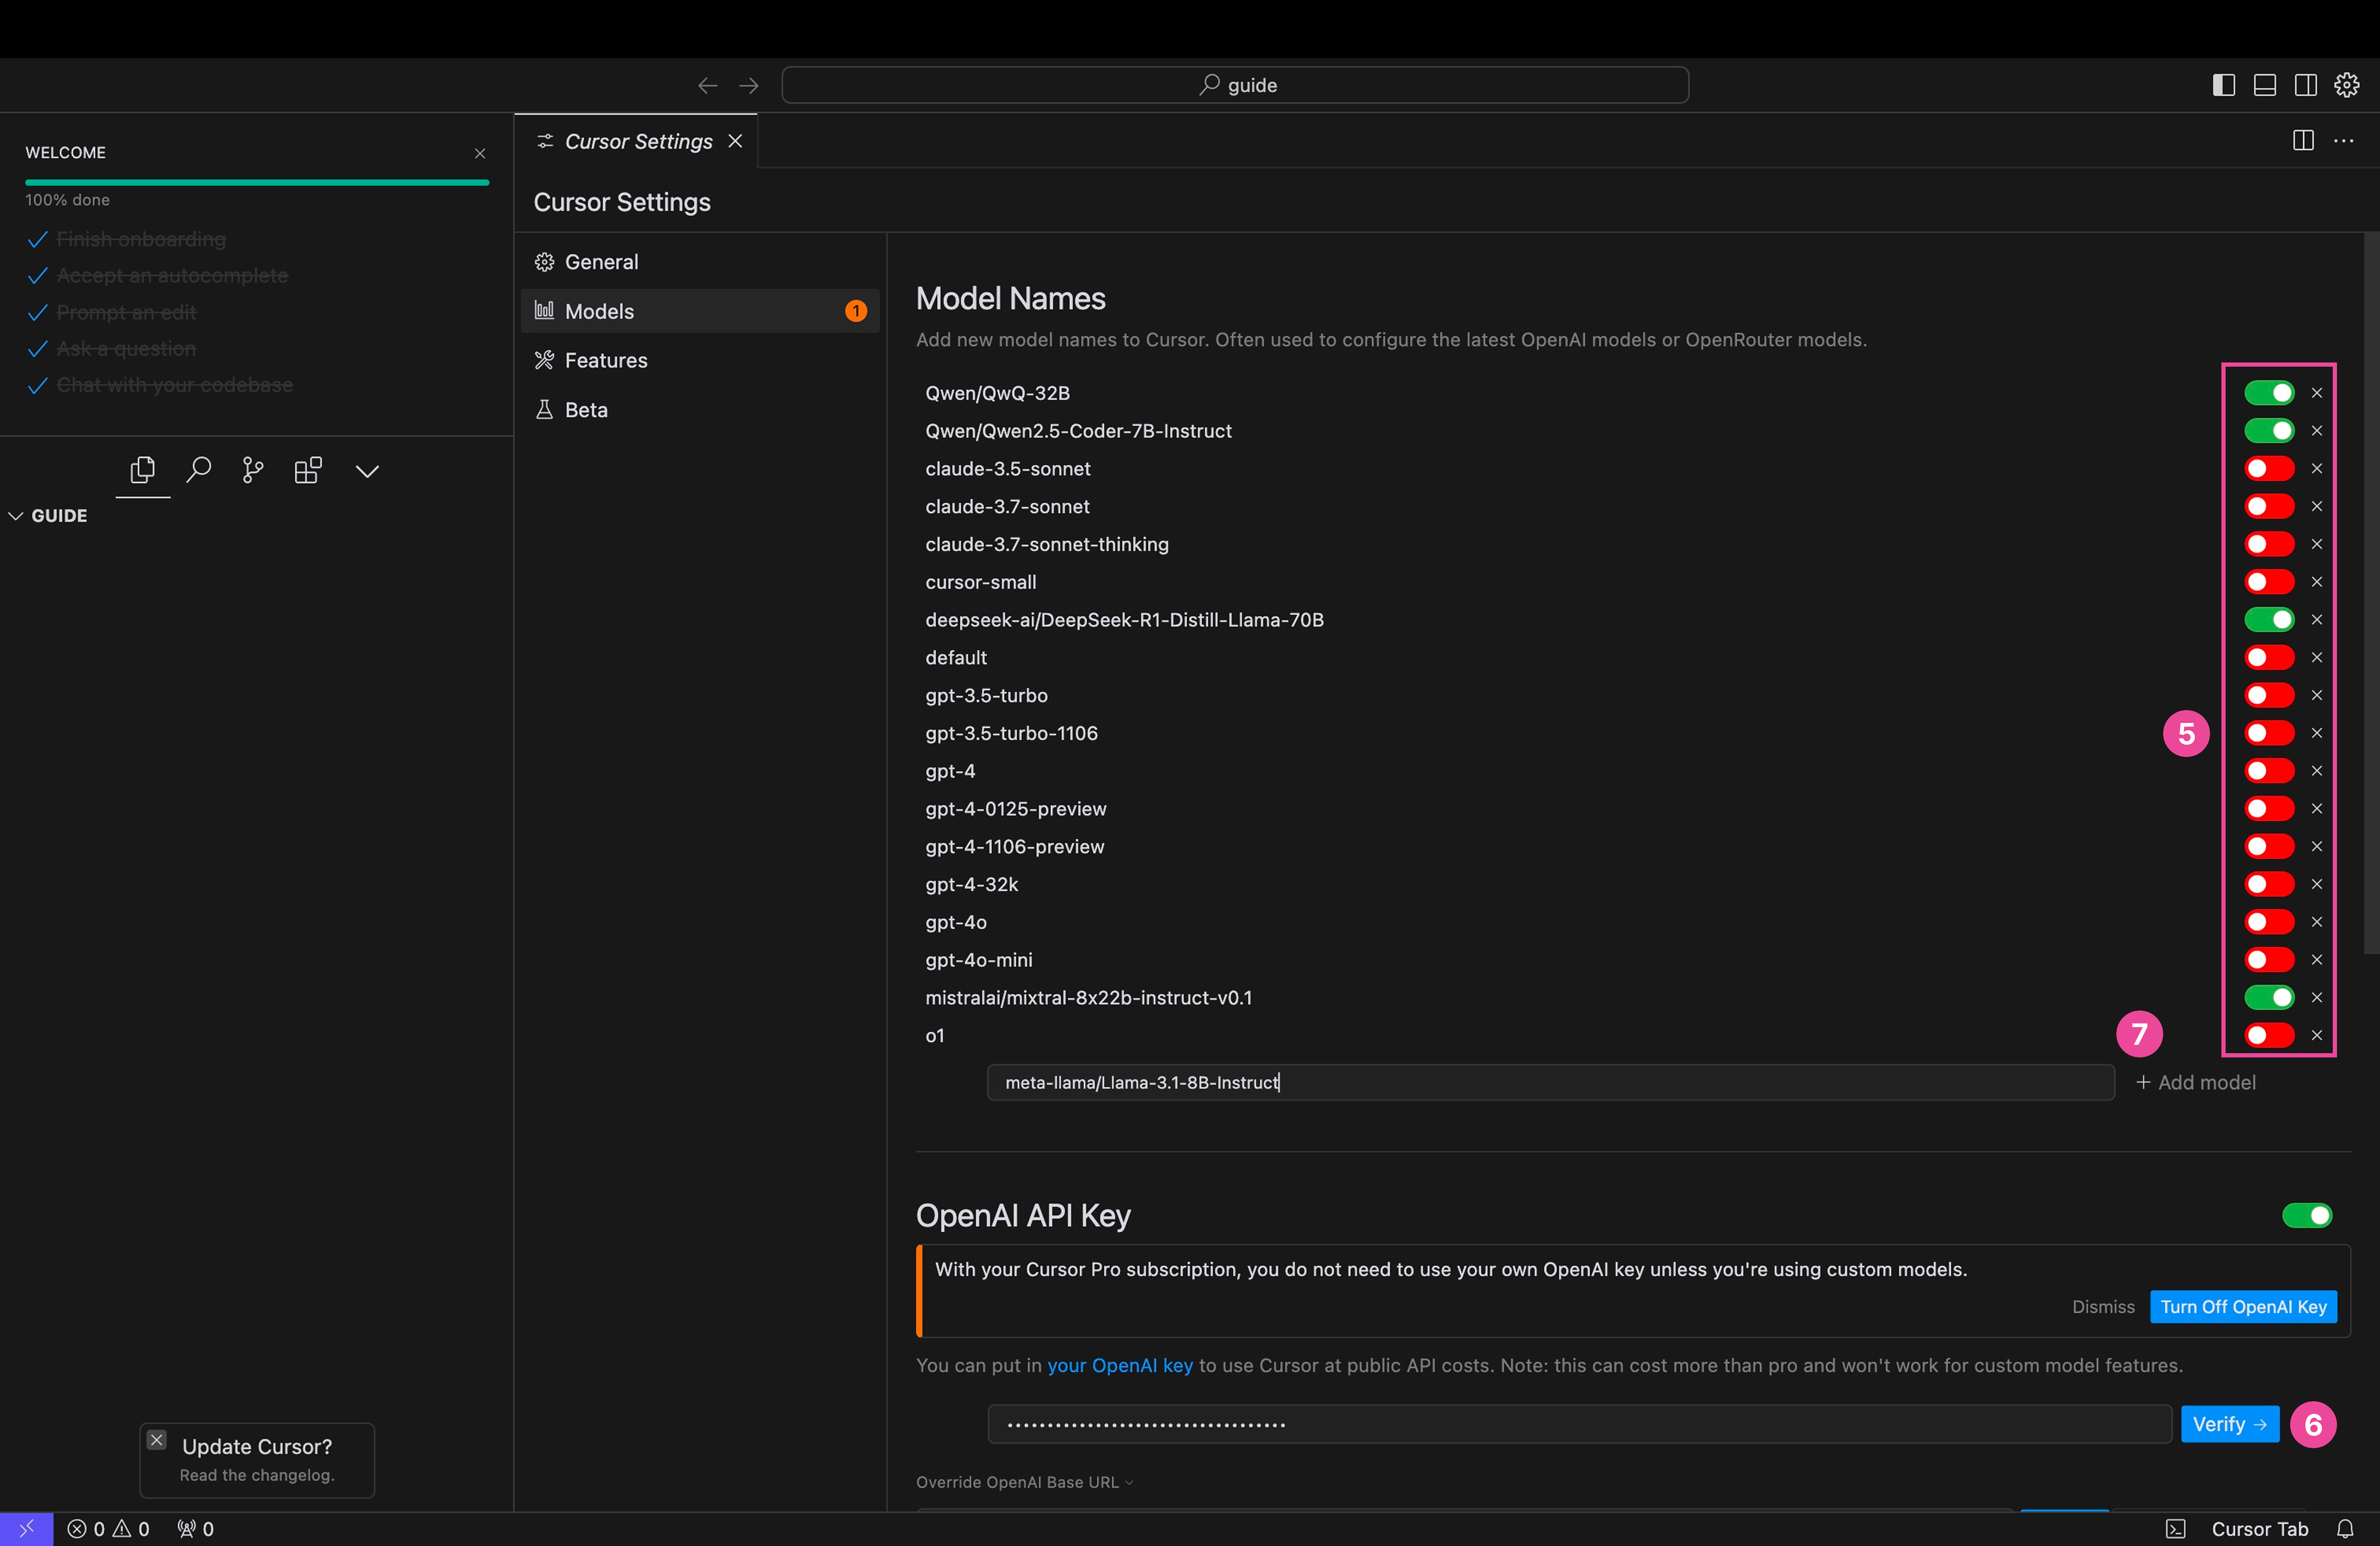Open the Features settings section

tap(700, 360)
